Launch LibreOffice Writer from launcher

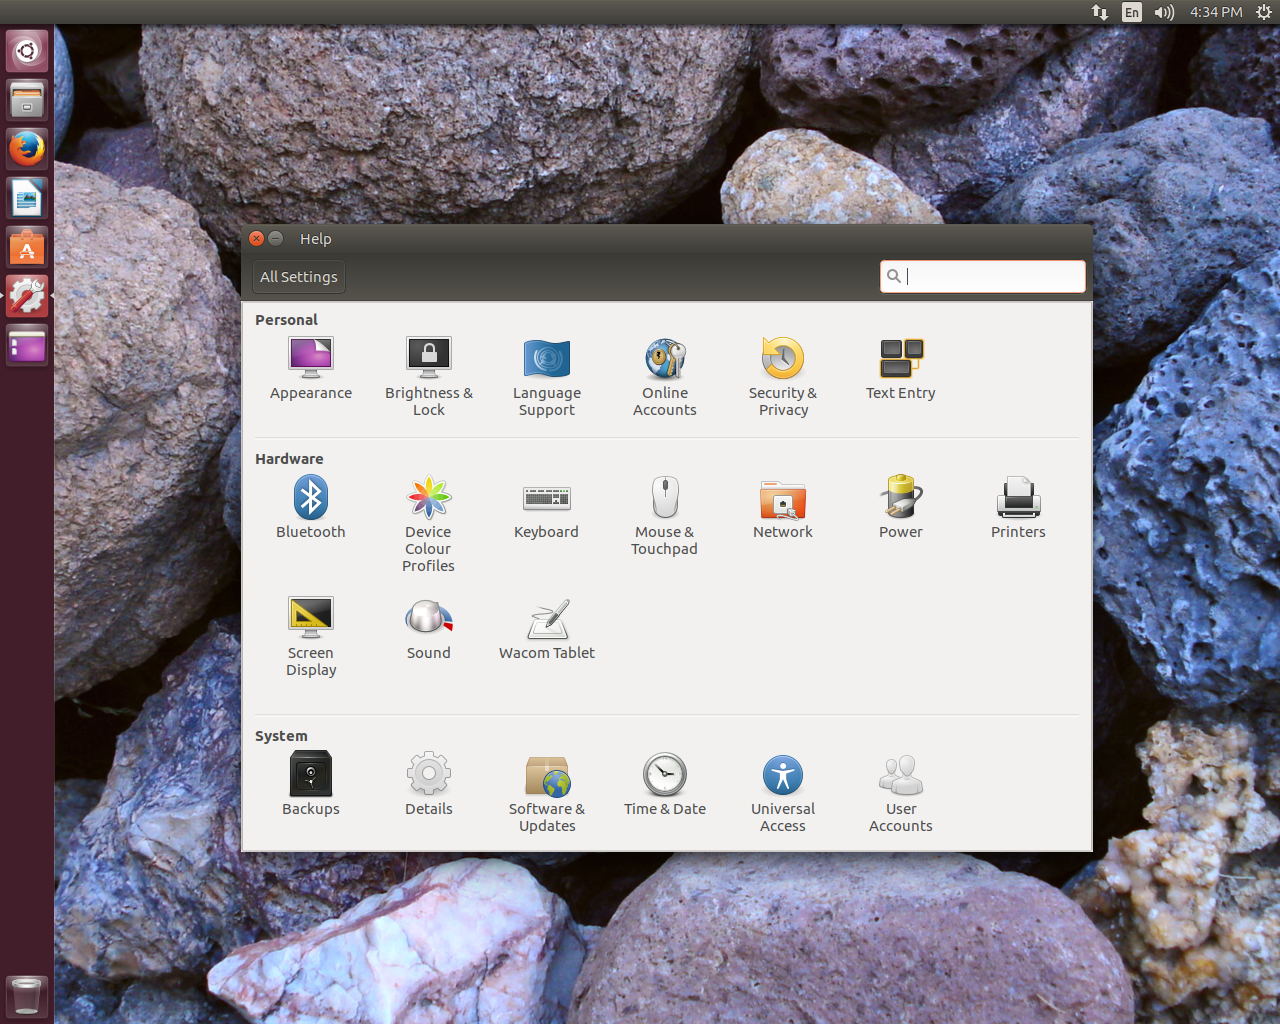(27, 198)
